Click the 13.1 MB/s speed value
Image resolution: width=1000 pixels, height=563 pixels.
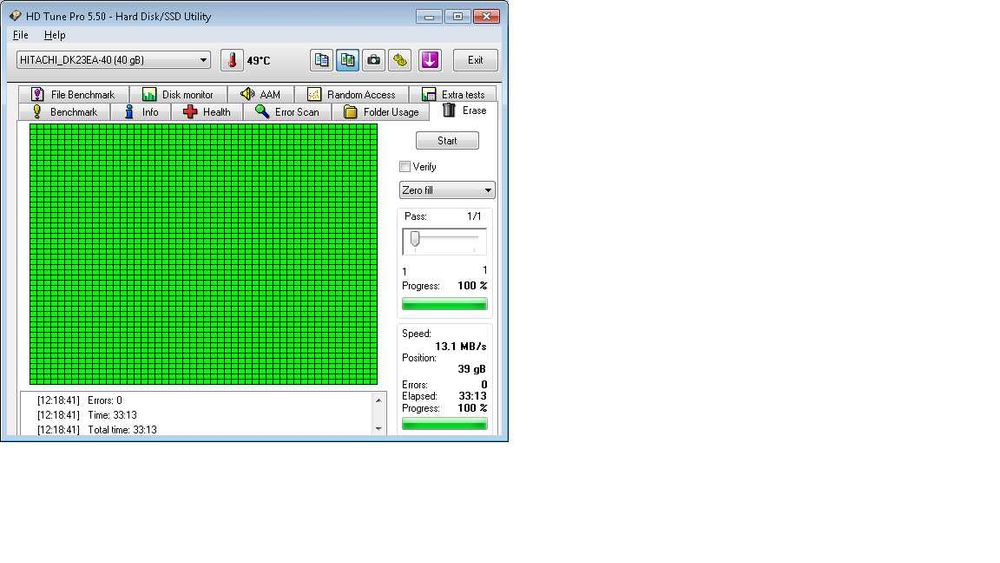[460, 346]
